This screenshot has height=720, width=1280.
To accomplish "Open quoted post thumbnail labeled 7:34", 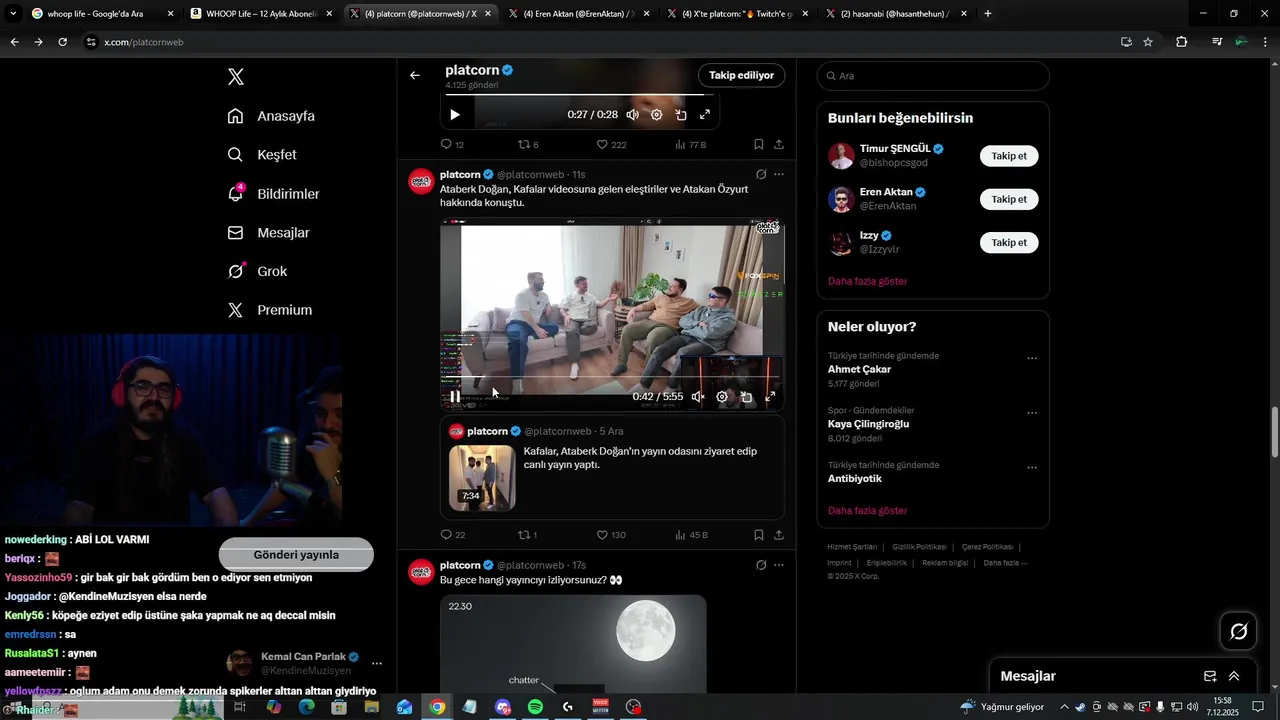I will [482, 478].
